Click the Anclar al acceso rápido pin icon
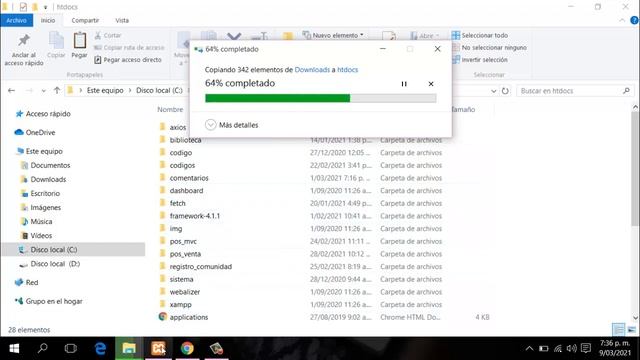 pyautogui.click(x=24, y=41)
